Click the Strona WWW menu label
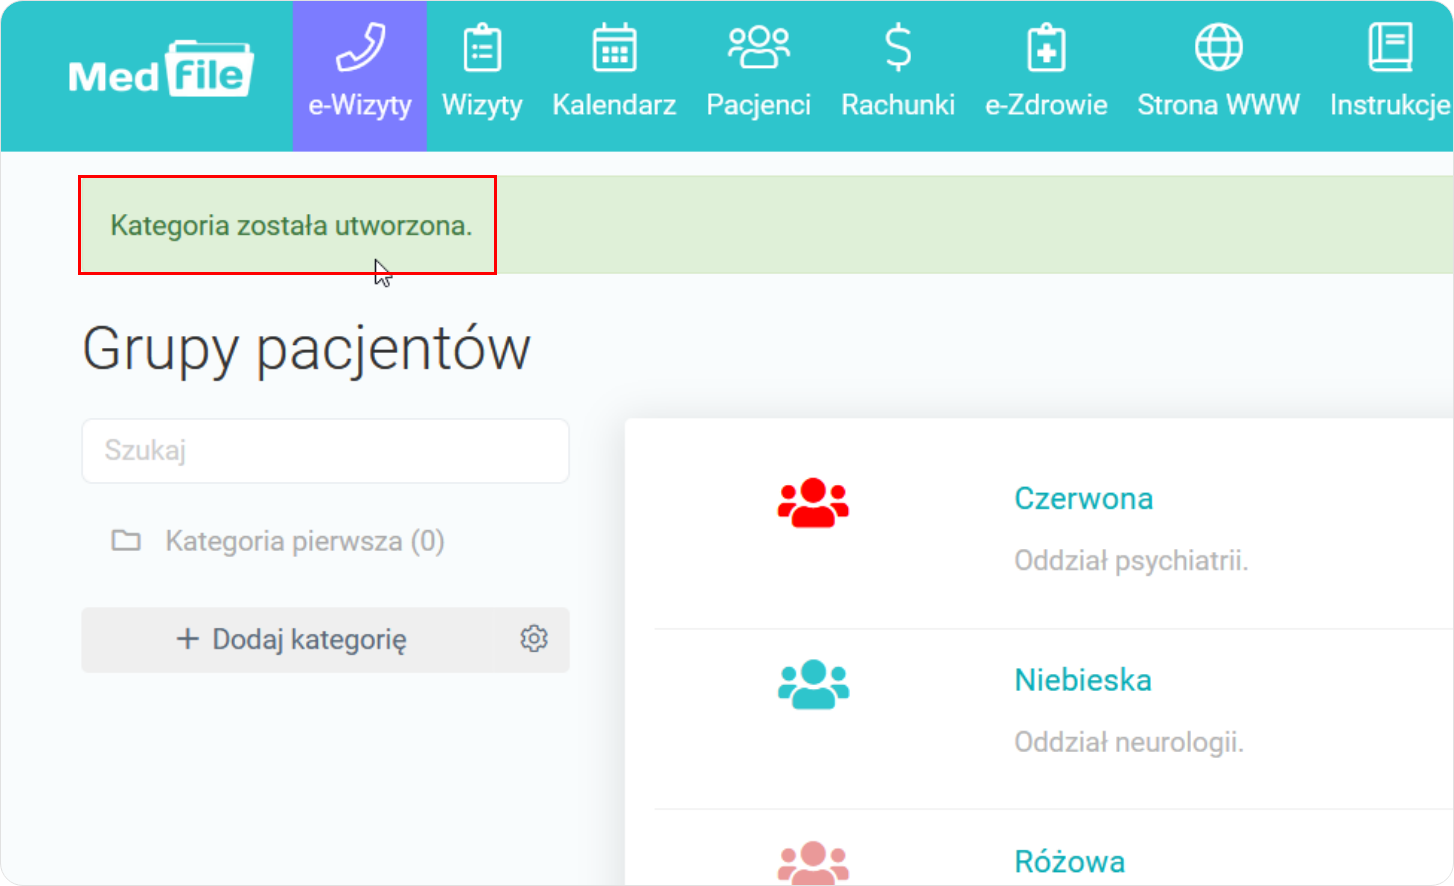 (1218, 105)
